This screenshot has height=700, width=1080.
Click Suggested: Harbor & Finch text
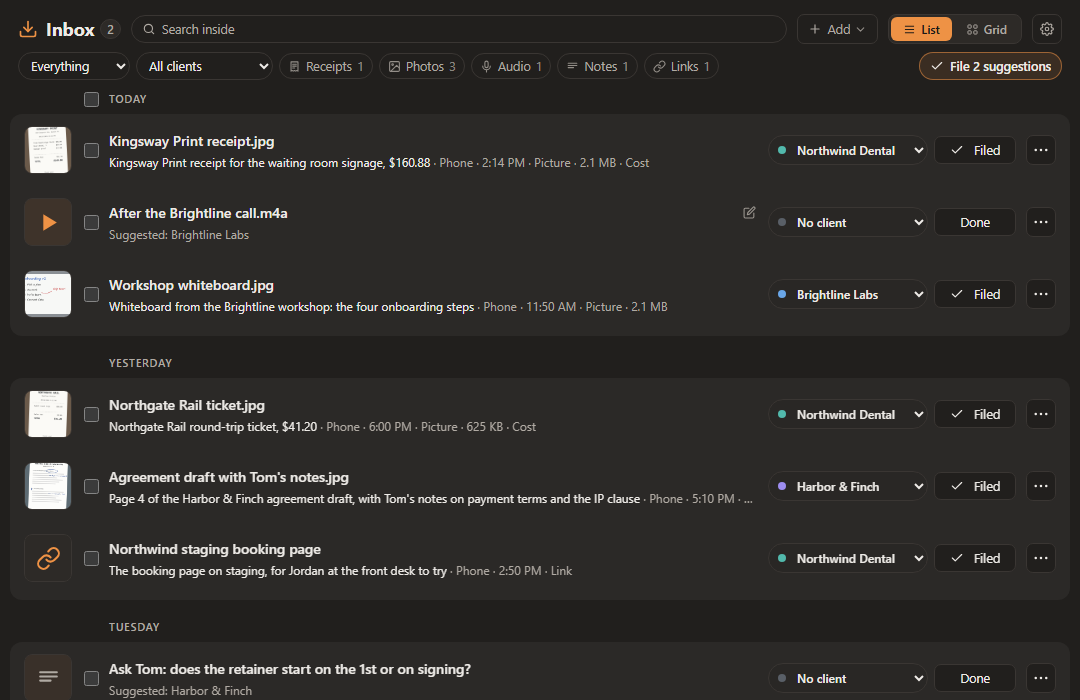coord(180,691)
